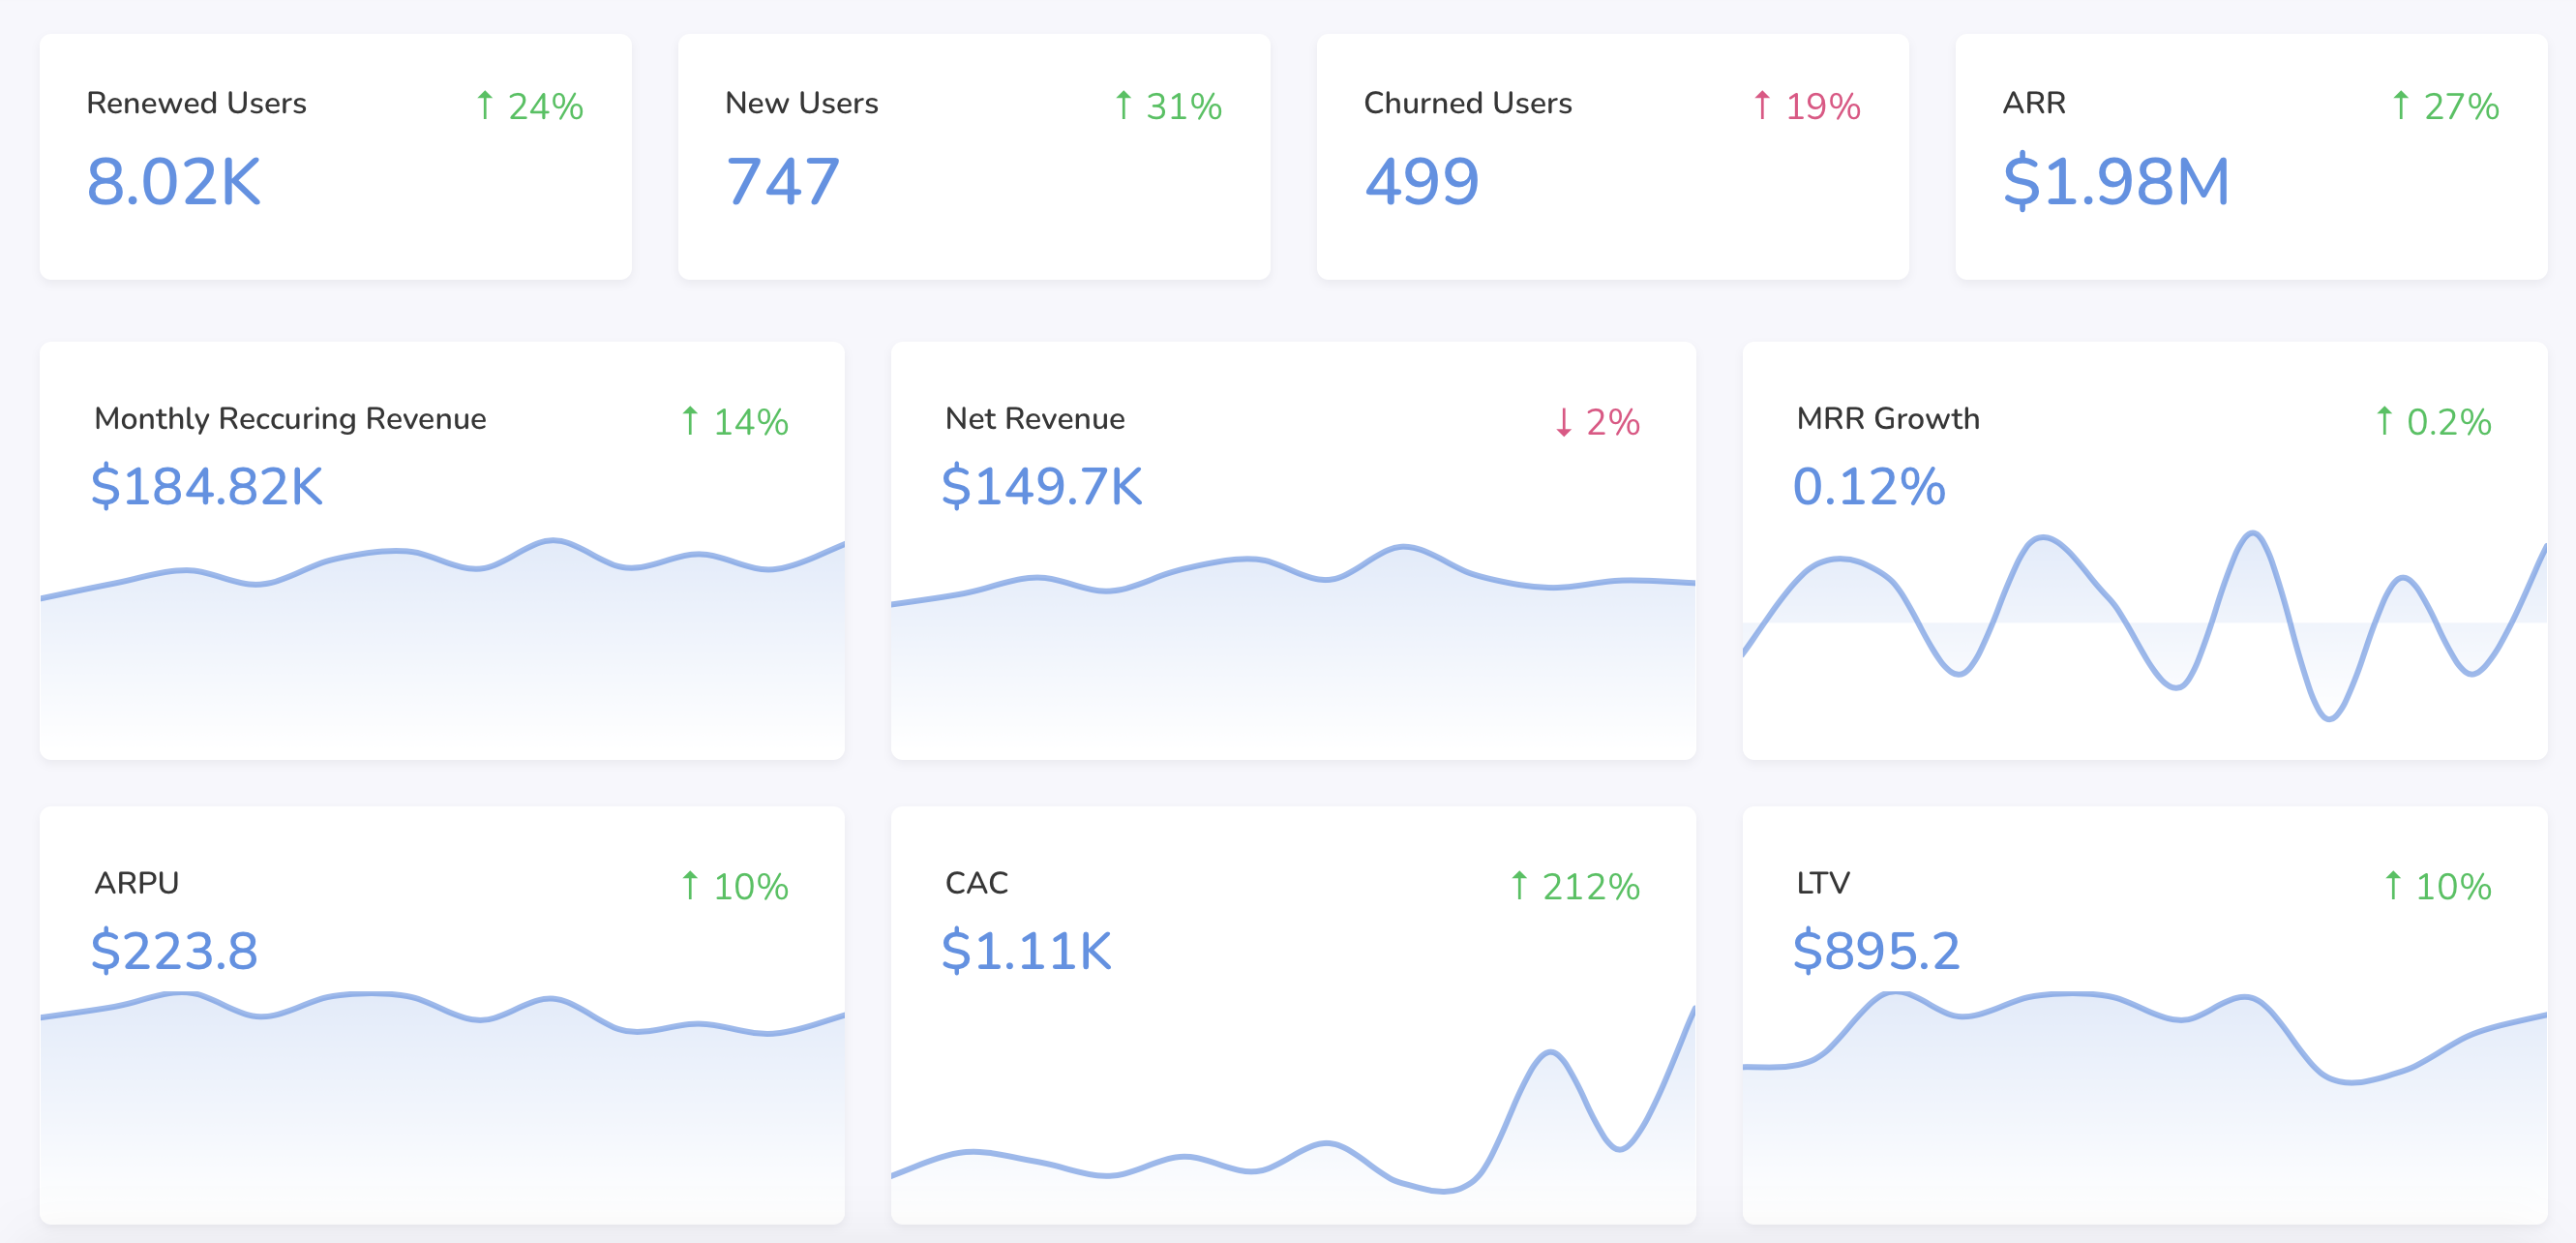Click the ARR green up-arrow icon
Viewport: 2576px width, 1243px height.
point(2400,105)
